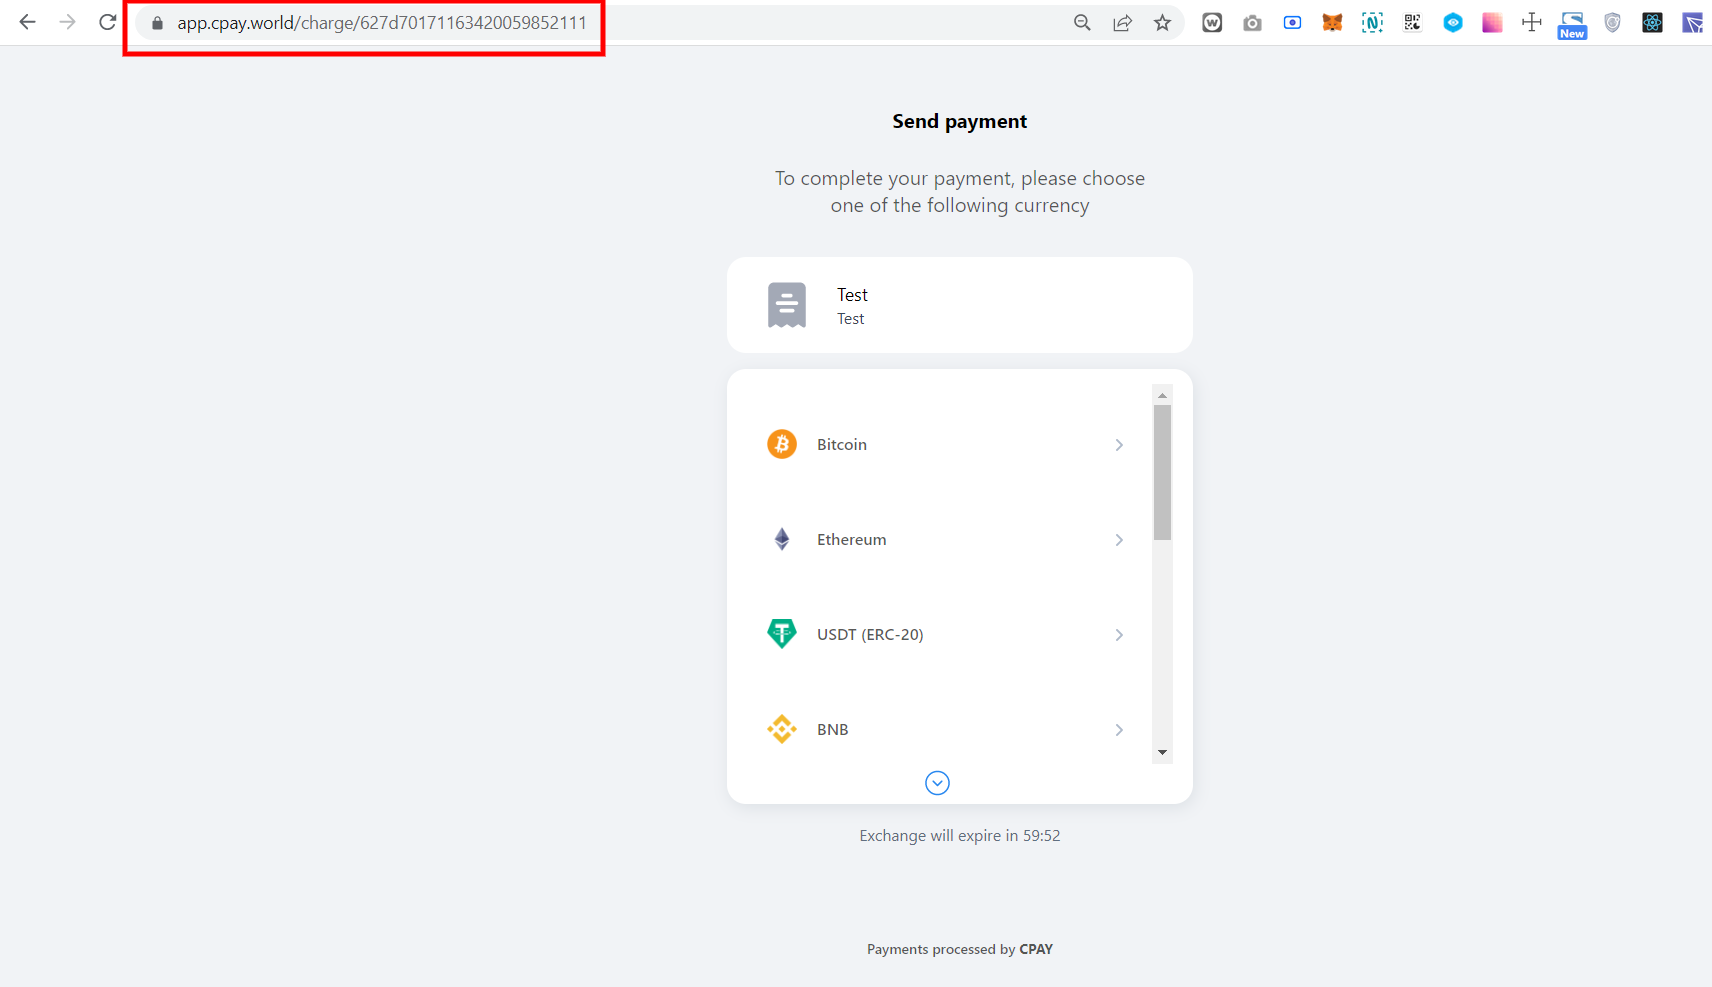Click the blue circled down arrow
Screen dimensions: 1712x987
[x=937, y=783]
